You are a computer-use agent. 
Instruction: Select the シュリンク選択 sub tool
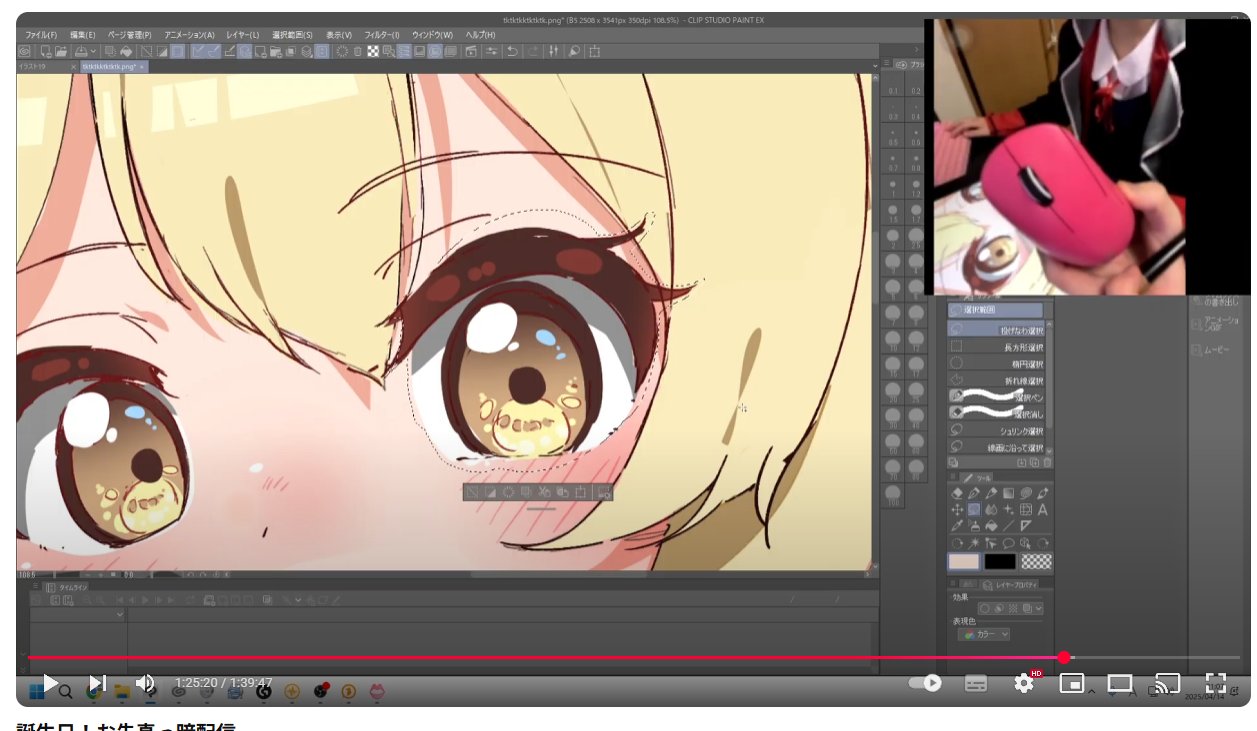(x=996, y=430)
